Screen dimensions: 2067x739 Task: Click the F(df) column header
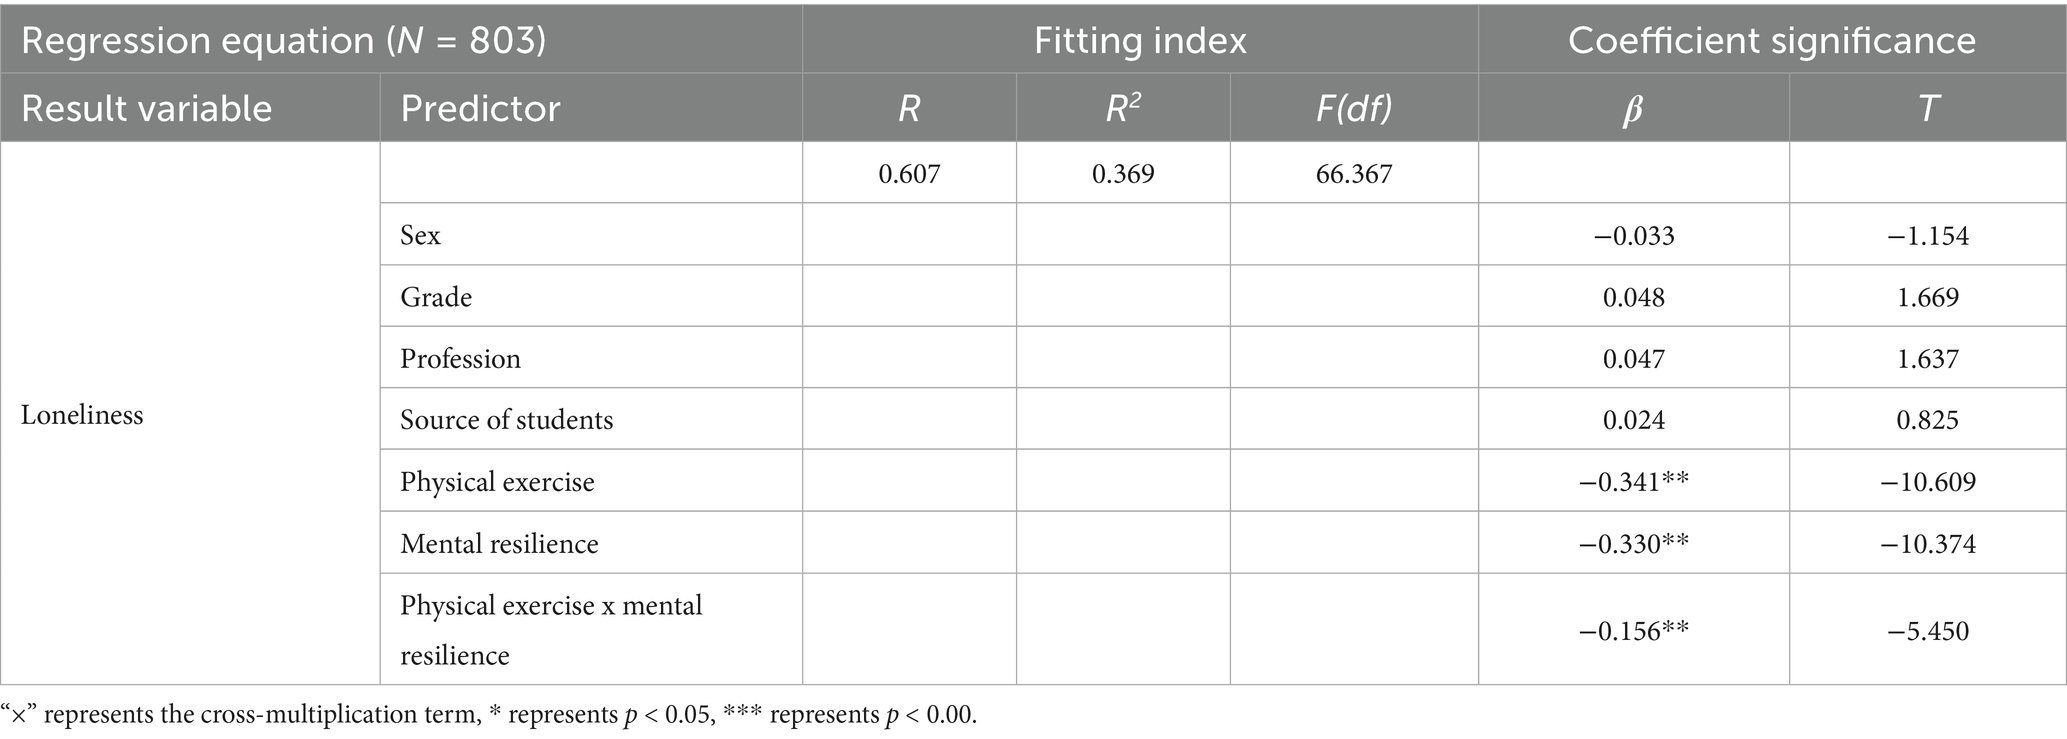(1354, 108)
